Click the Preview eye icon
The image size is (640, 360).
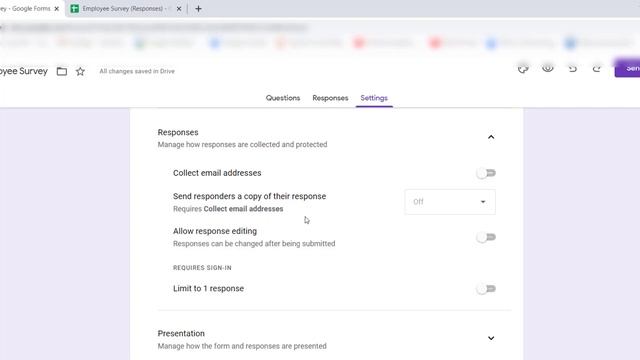click(x=548, y=68)
